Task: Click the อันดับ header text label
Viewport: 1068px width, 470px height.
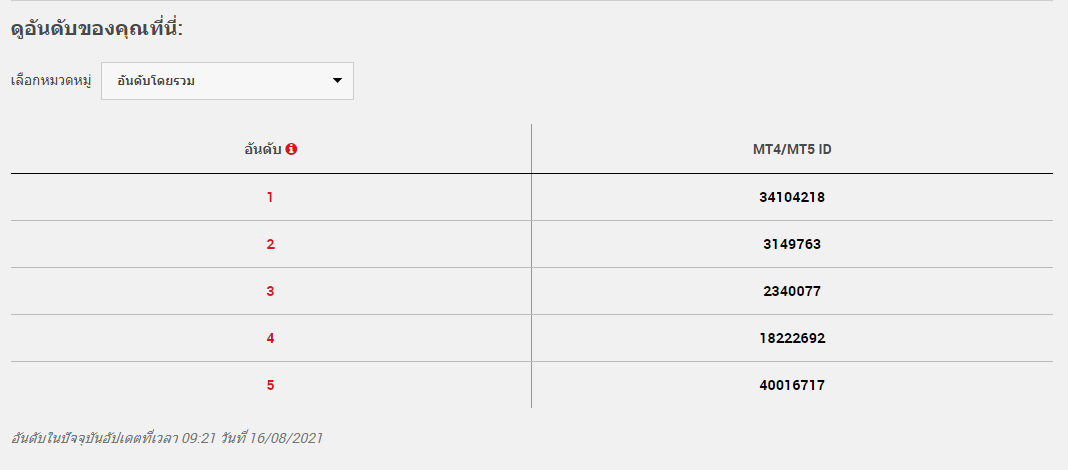Action: coord(263,148)
